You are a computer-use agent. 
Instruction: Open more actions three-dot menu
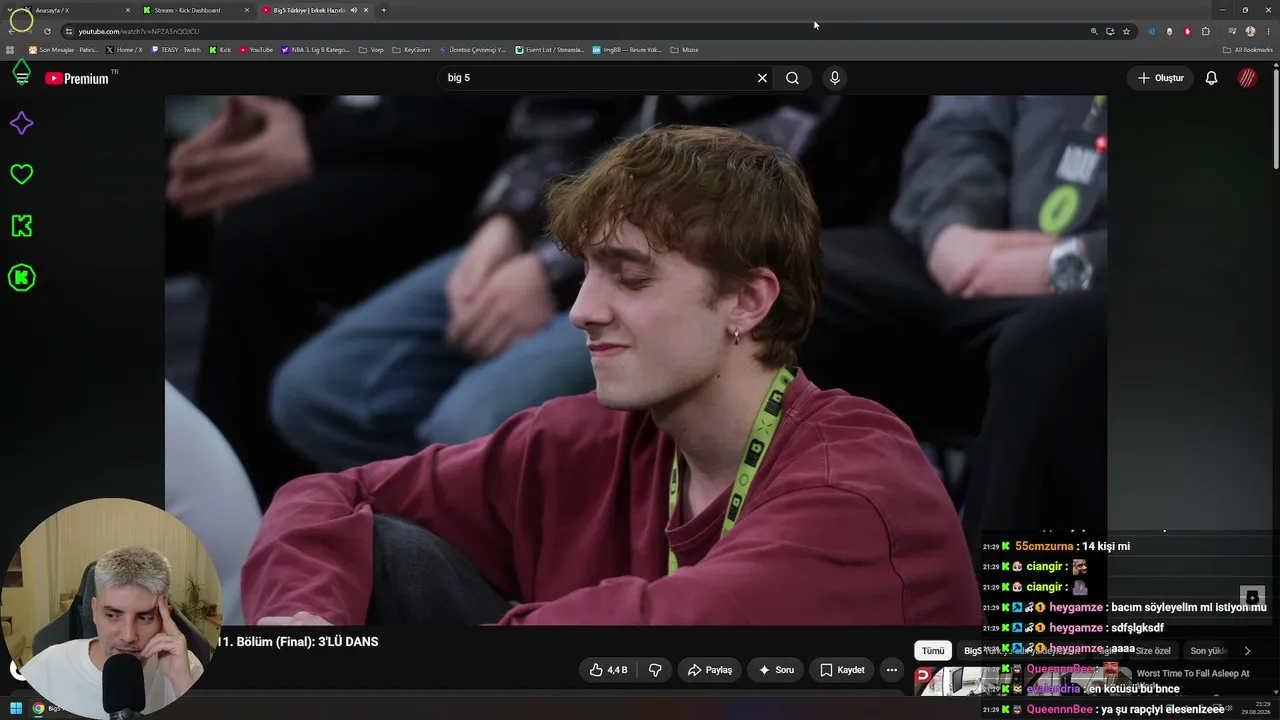891,670
